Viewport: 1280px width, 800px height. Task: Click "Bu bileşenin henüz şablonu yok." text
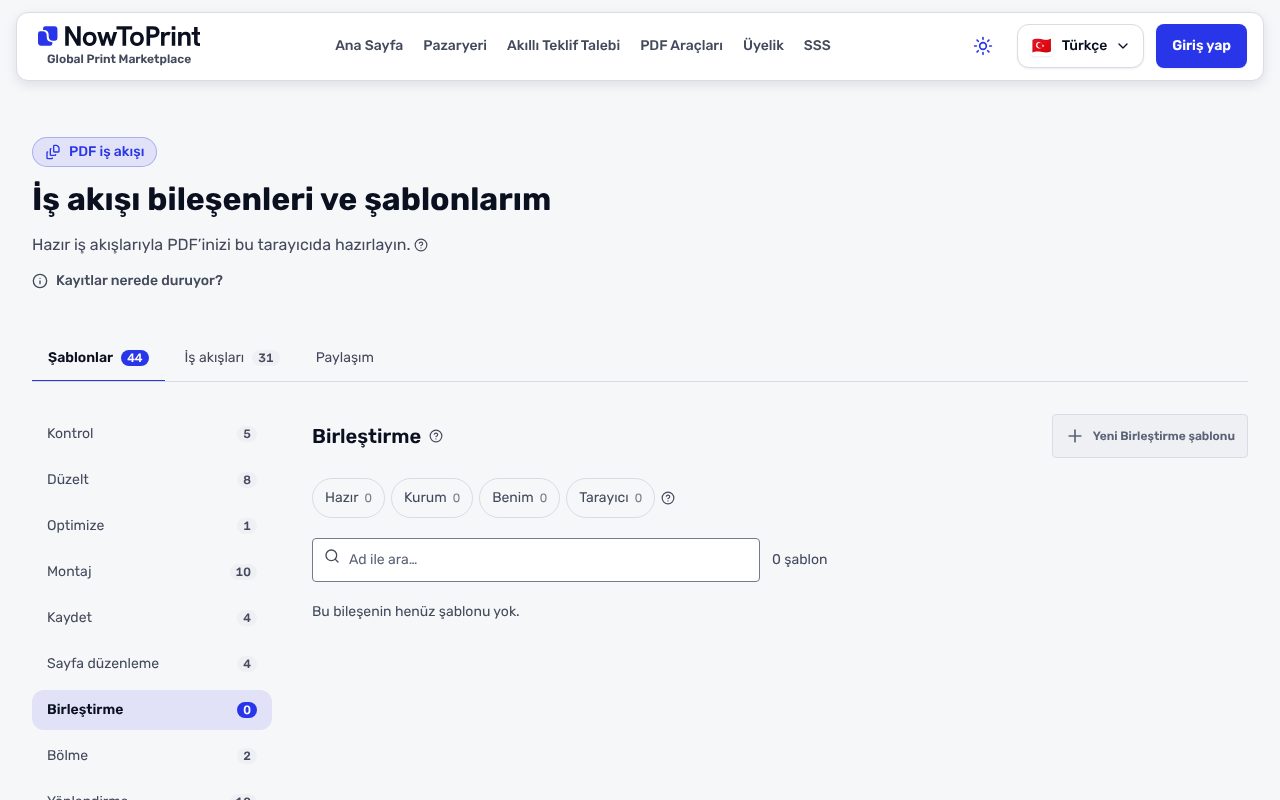coord(416,611)
